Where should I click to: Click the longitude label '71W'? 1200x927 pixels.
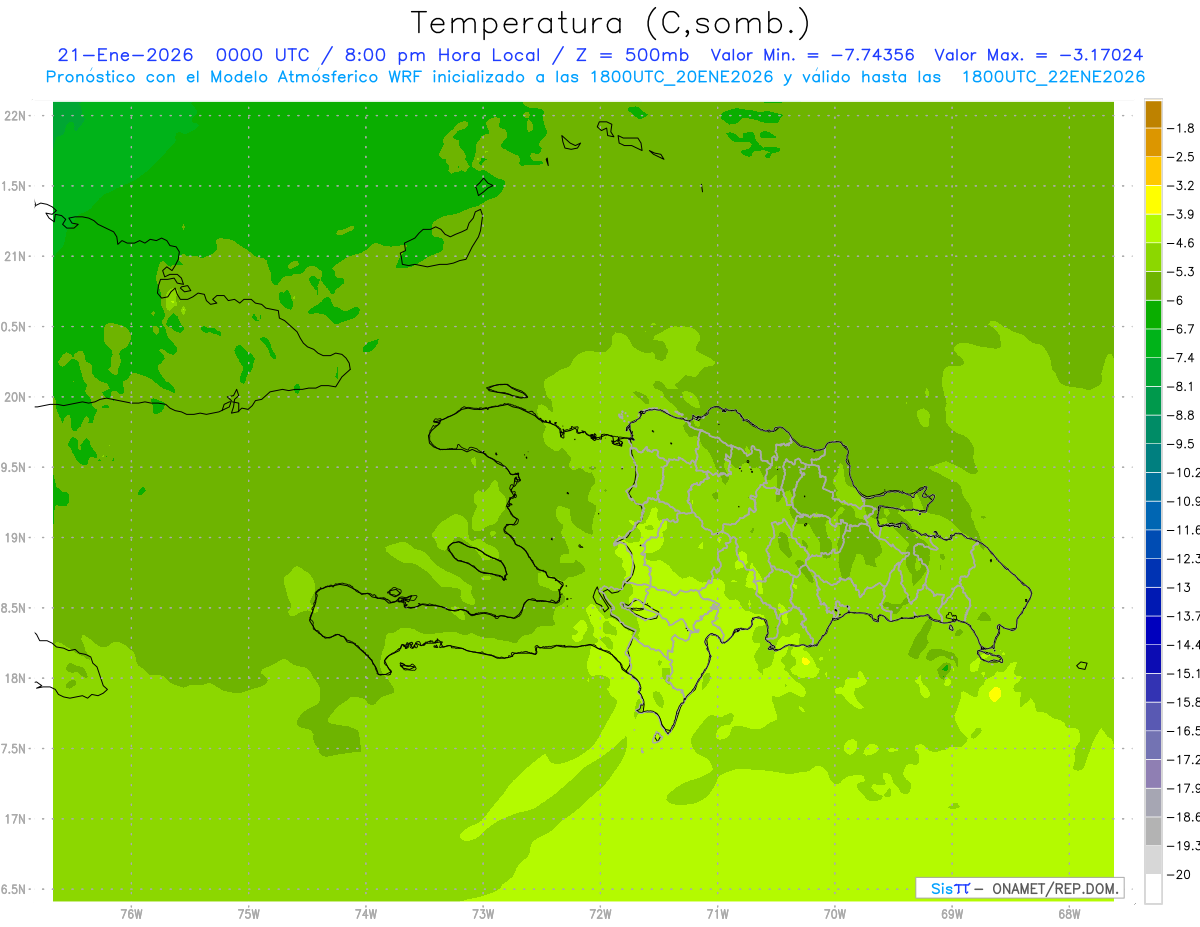click(x=717, y=915)
